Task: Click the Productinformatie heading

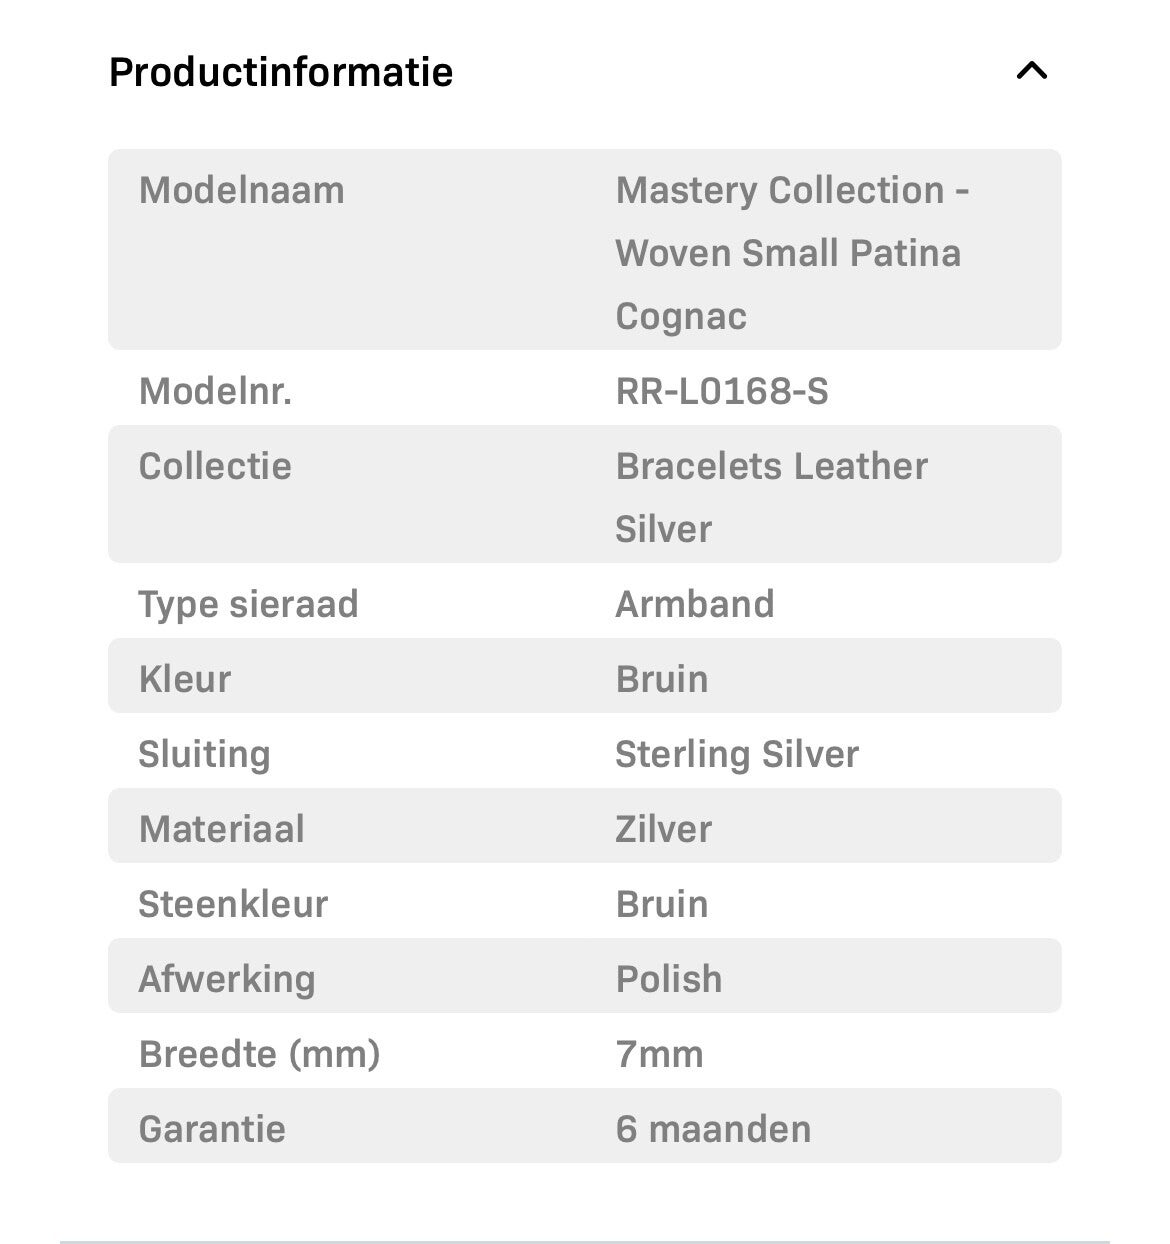Action: 281,72
